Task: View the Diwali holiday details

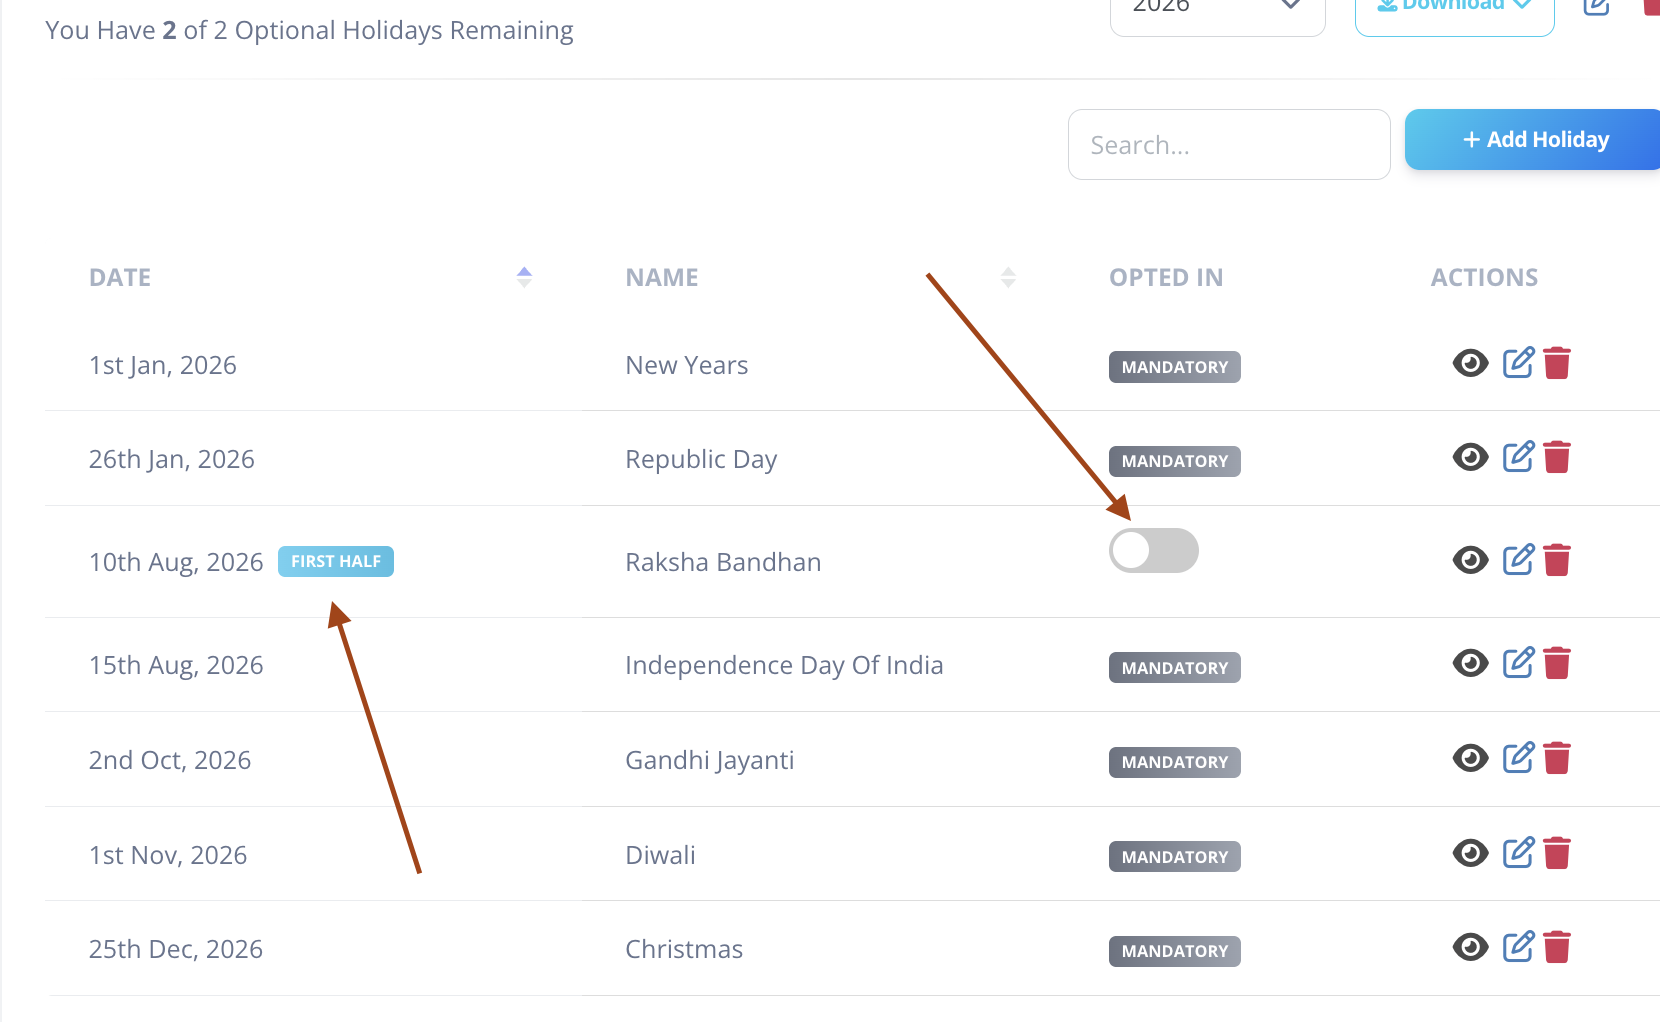Action: point(1470,853)
